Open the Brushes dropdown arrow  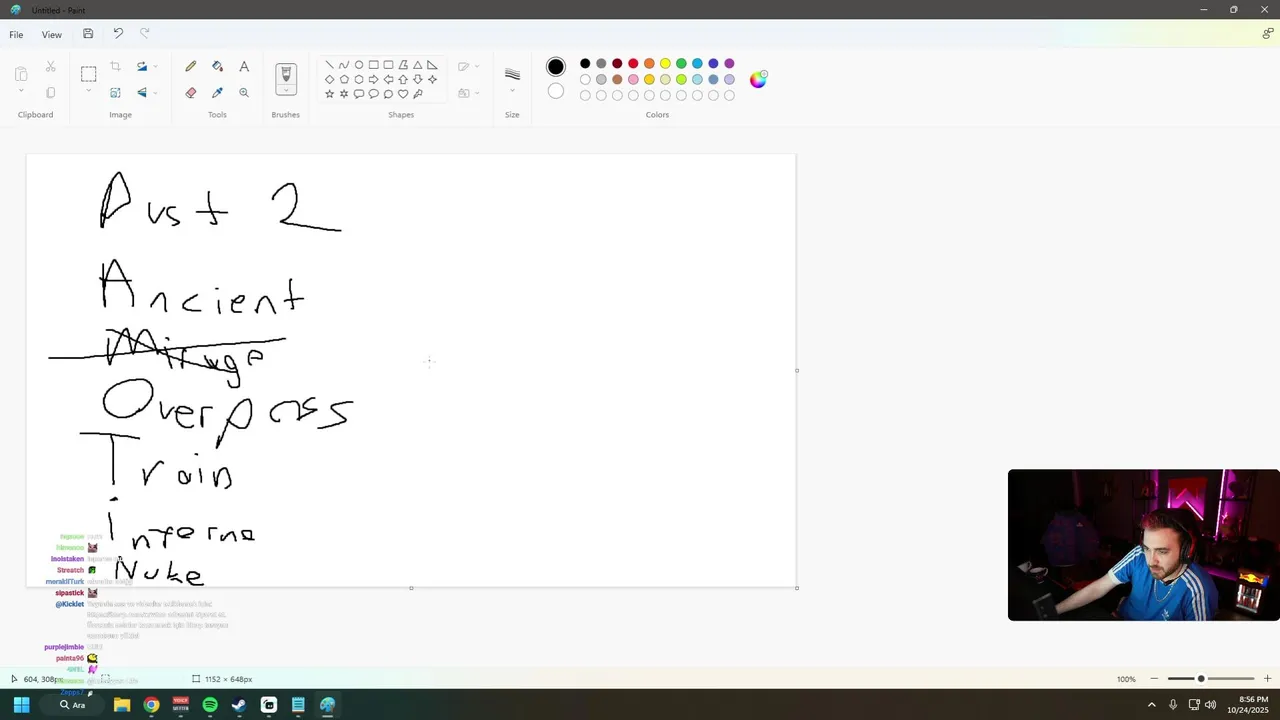point(286,92)
